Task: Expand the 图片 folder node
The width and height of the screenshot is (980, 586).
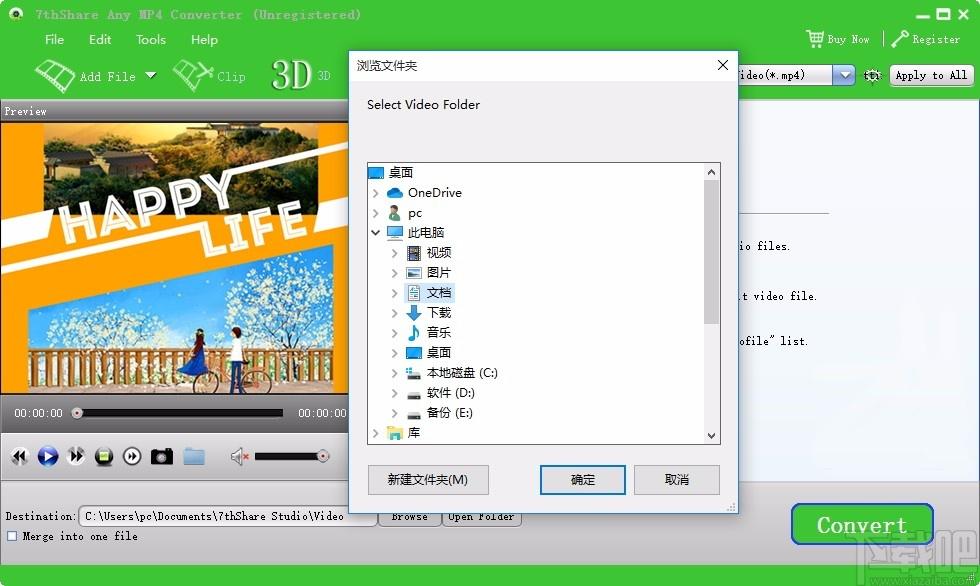Action: point(394,273)
